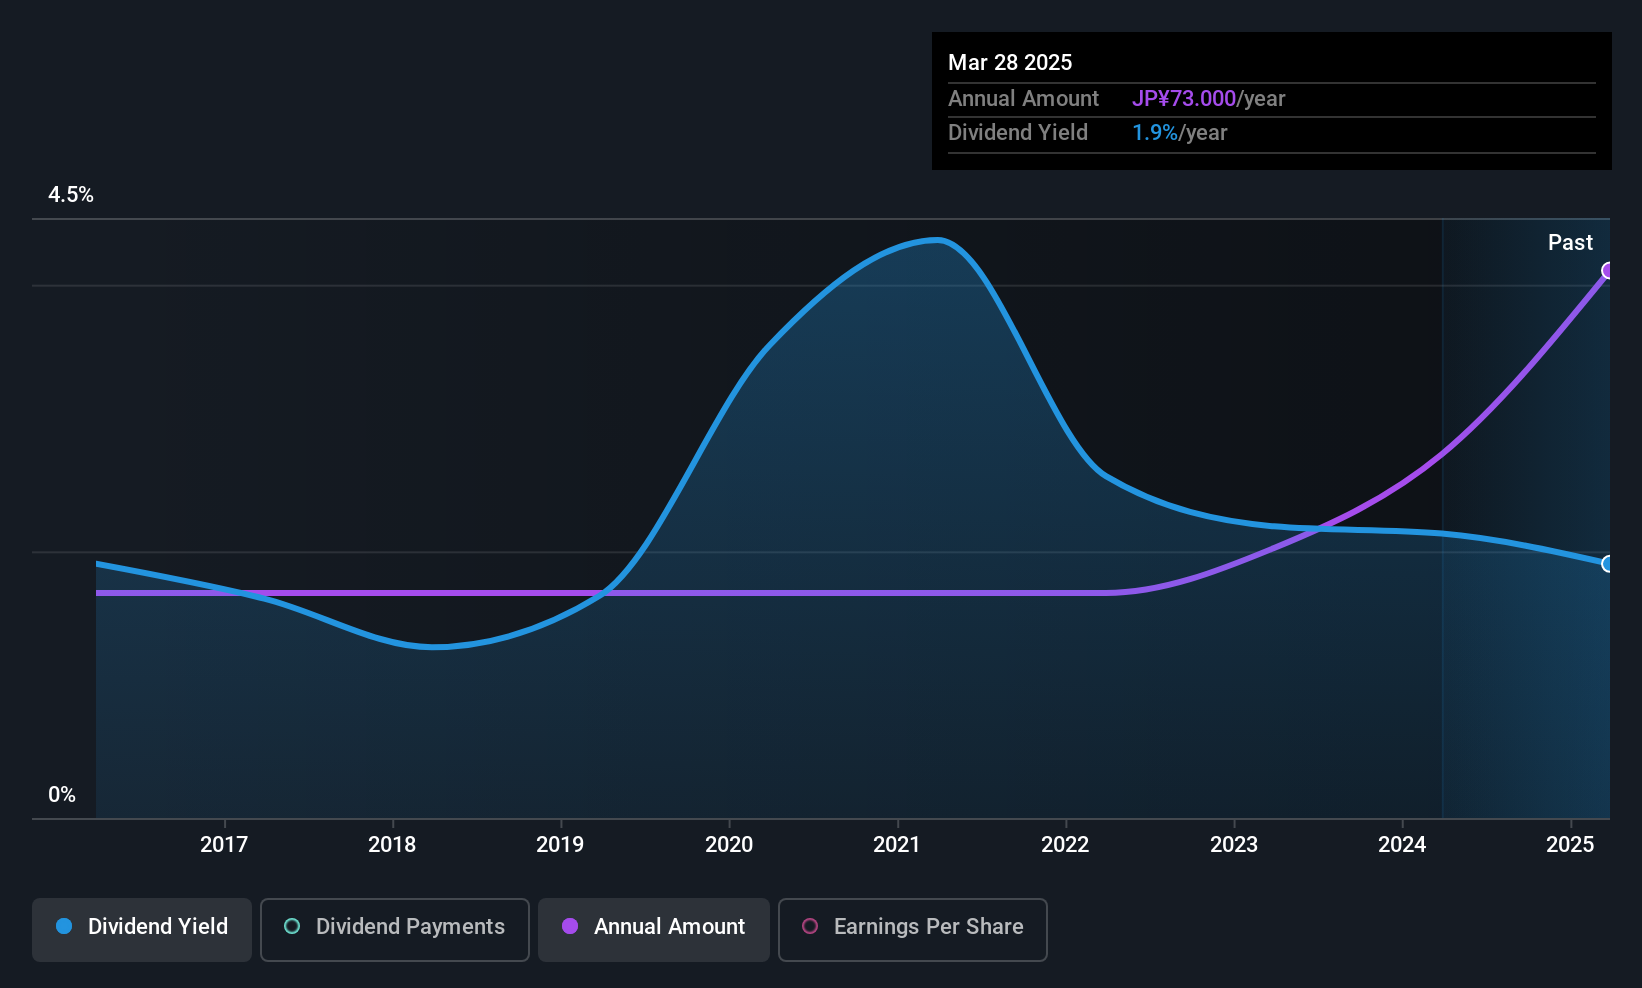Click the 2020 x-axis label
The width and height of the screenshot is (1642, 988).
point(729,844)
